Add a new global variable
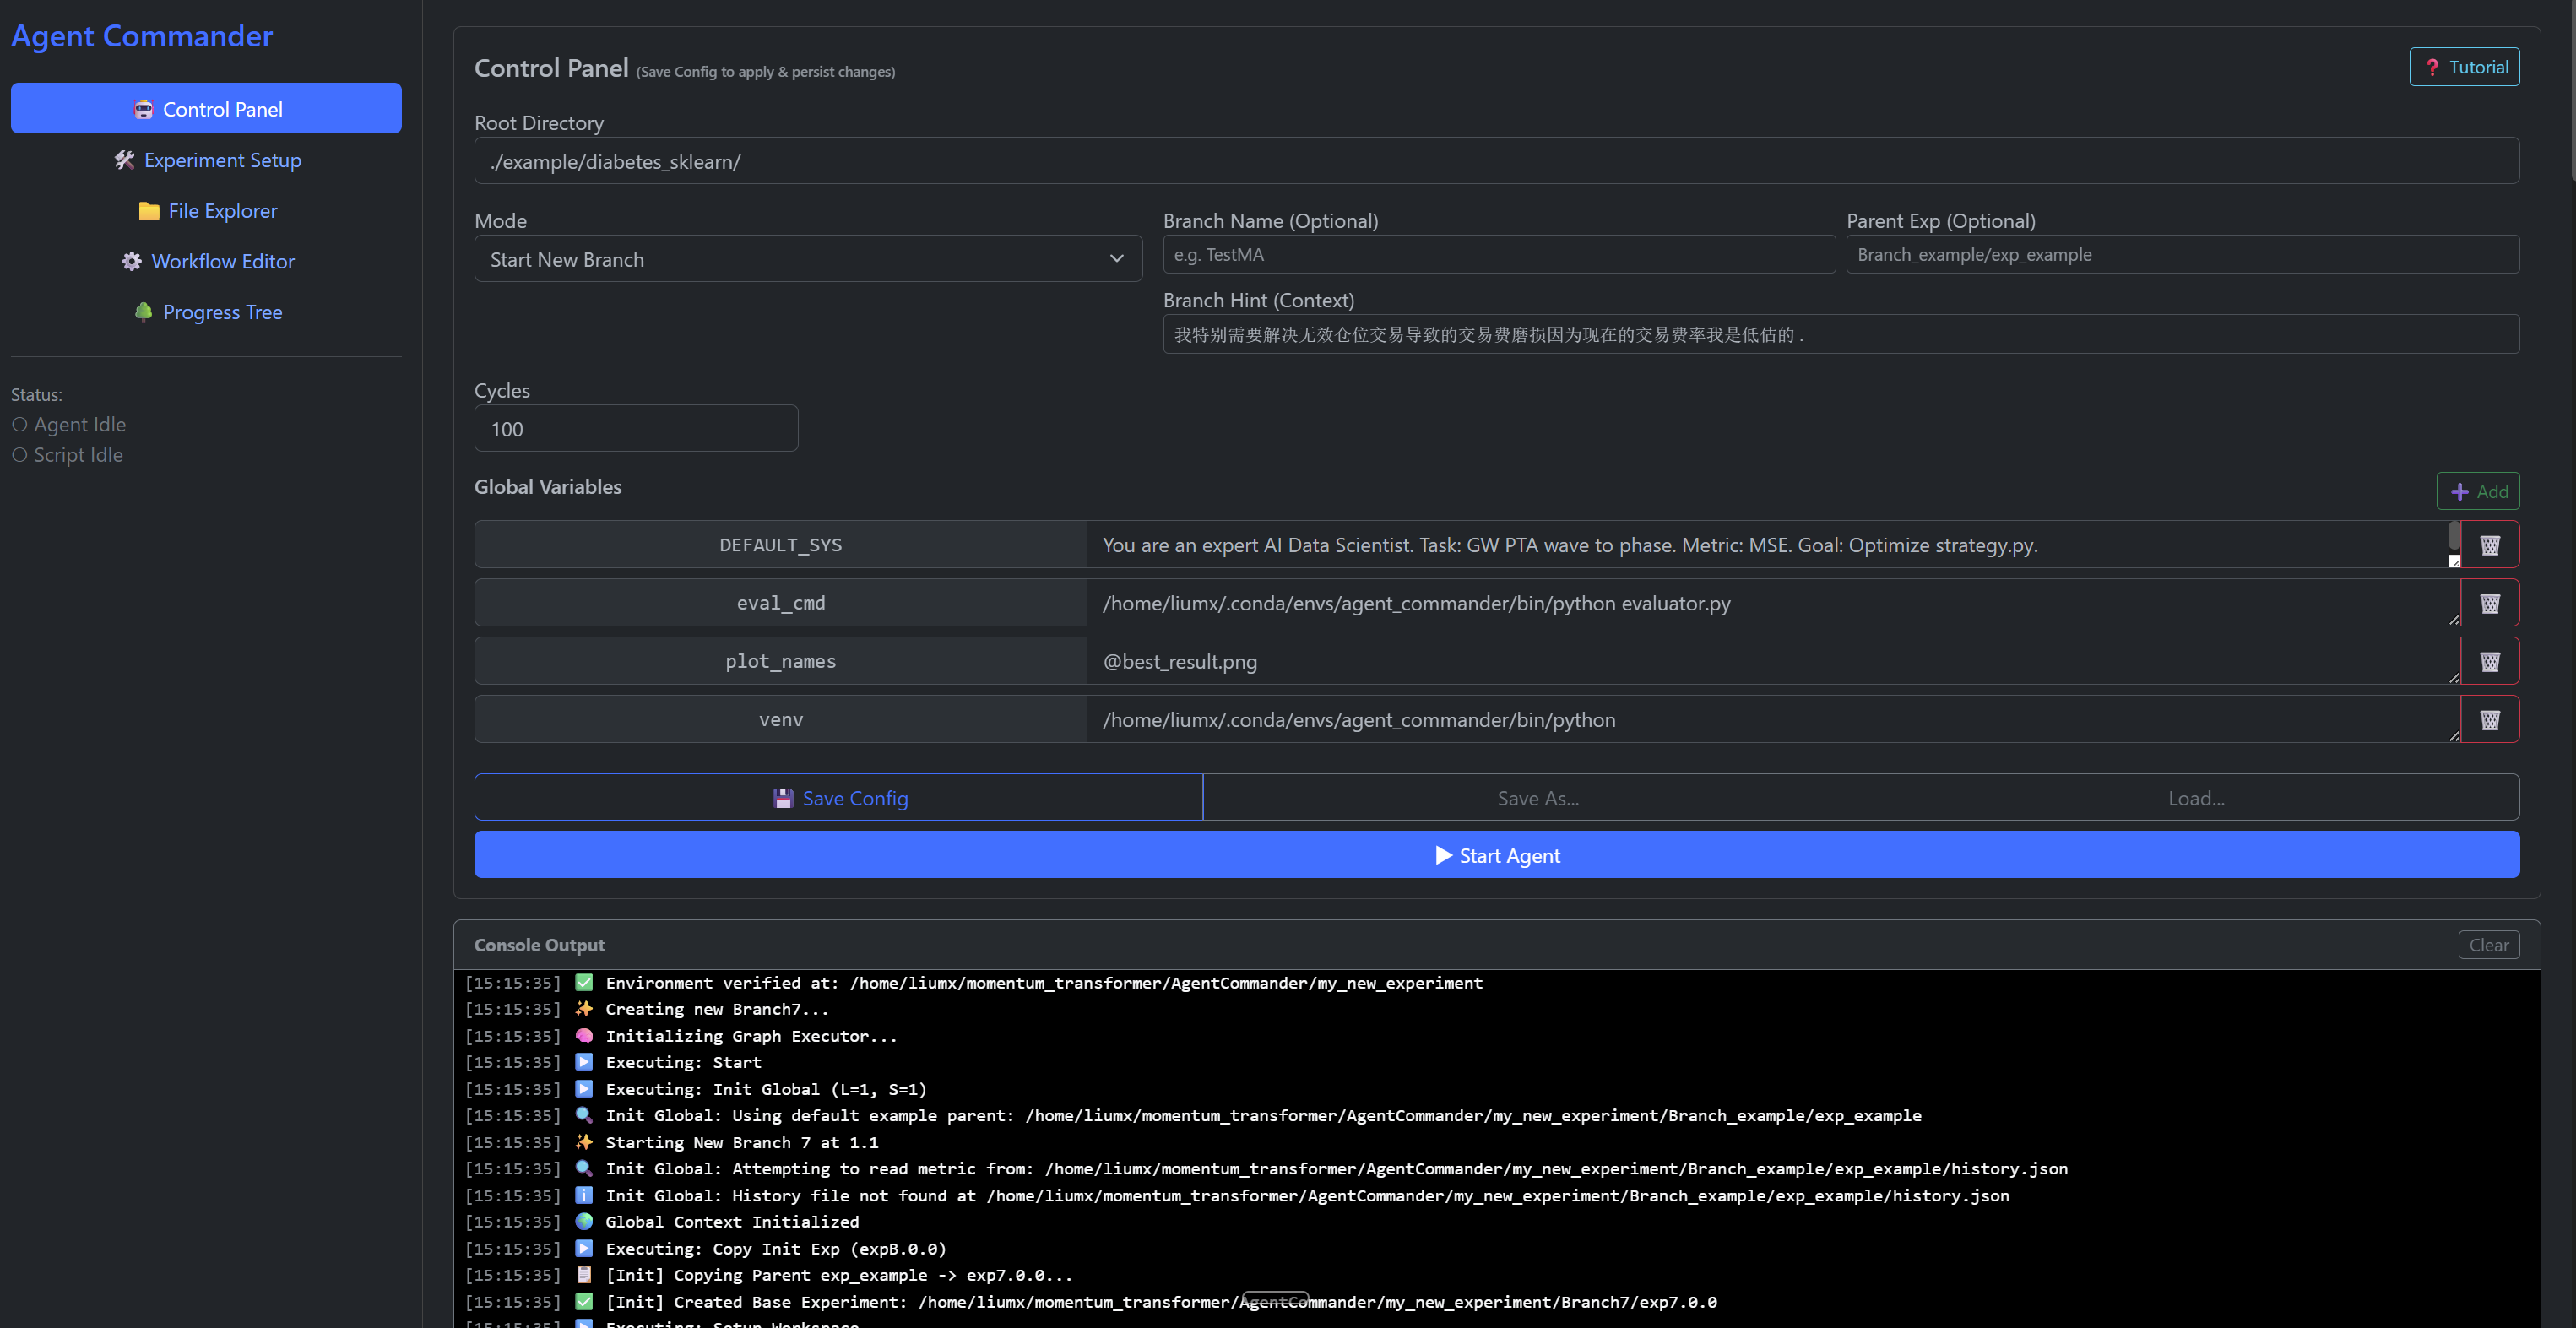The height and width of the screenshot is (1328, 2576). click(2477, 491)
